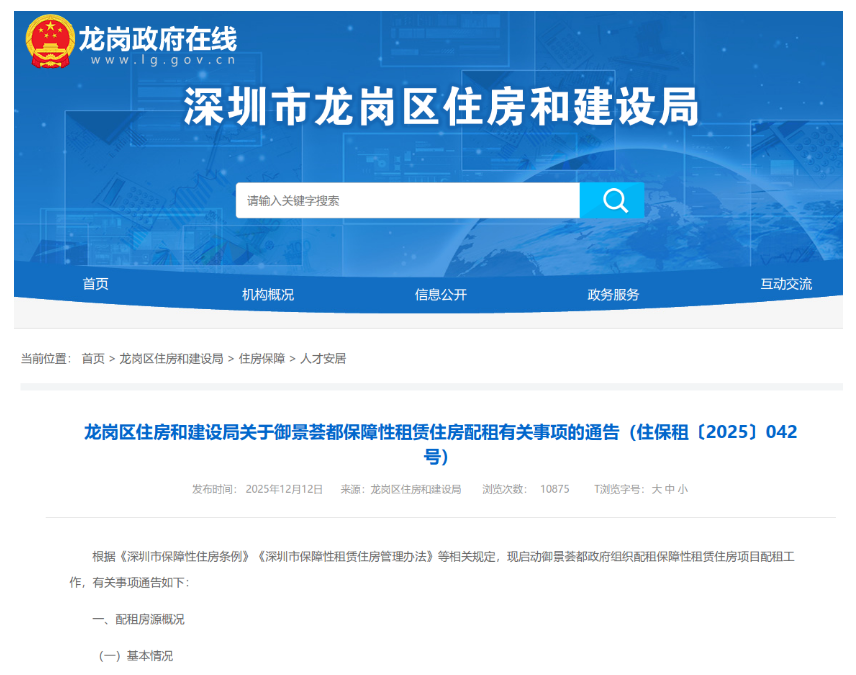The width and height of the screenshot is (856, 675).
Task: Click the www.lg.gov.cn address under the logo
Action: pyautogui.click(x=162, y=59)
